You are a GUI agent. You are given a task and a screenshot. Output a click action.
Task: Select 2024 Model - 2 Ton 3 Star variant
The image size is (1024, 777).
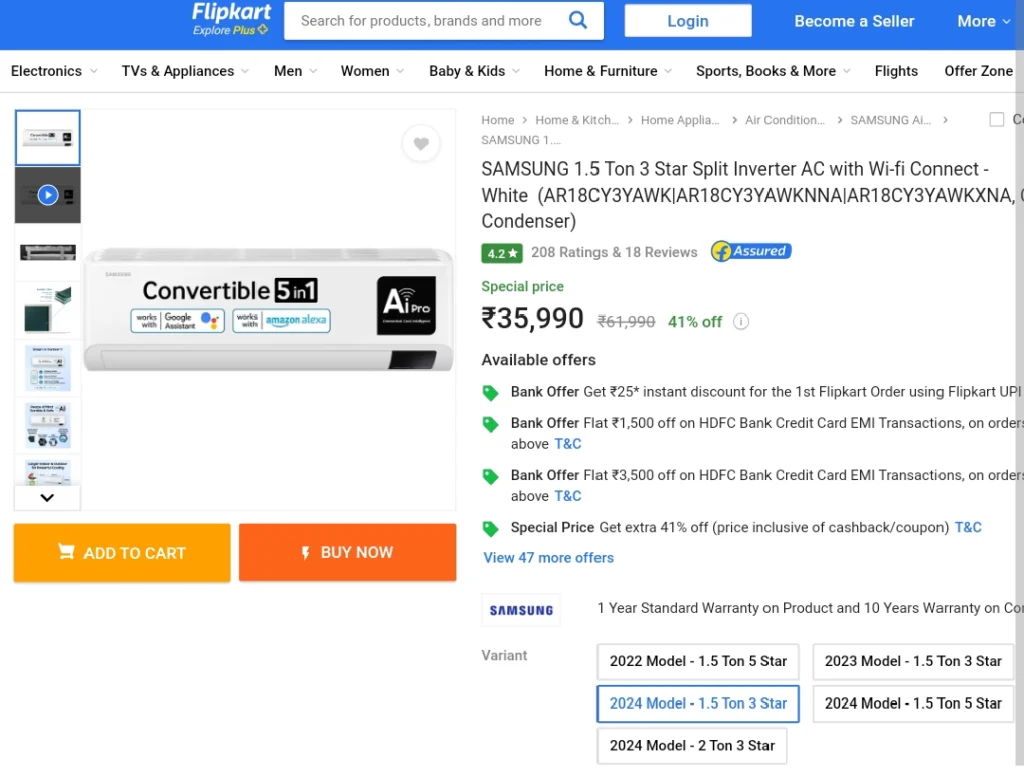(x=692, y=746)
